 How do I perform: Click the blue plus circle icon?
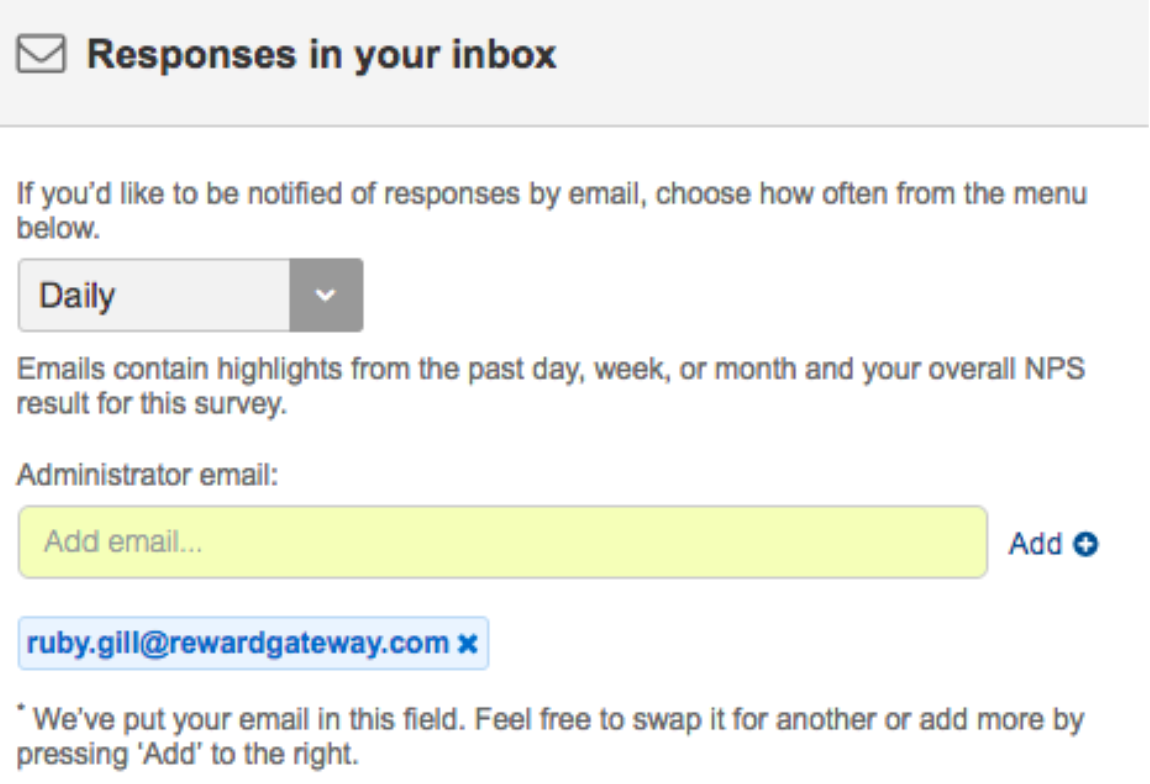1085,544
